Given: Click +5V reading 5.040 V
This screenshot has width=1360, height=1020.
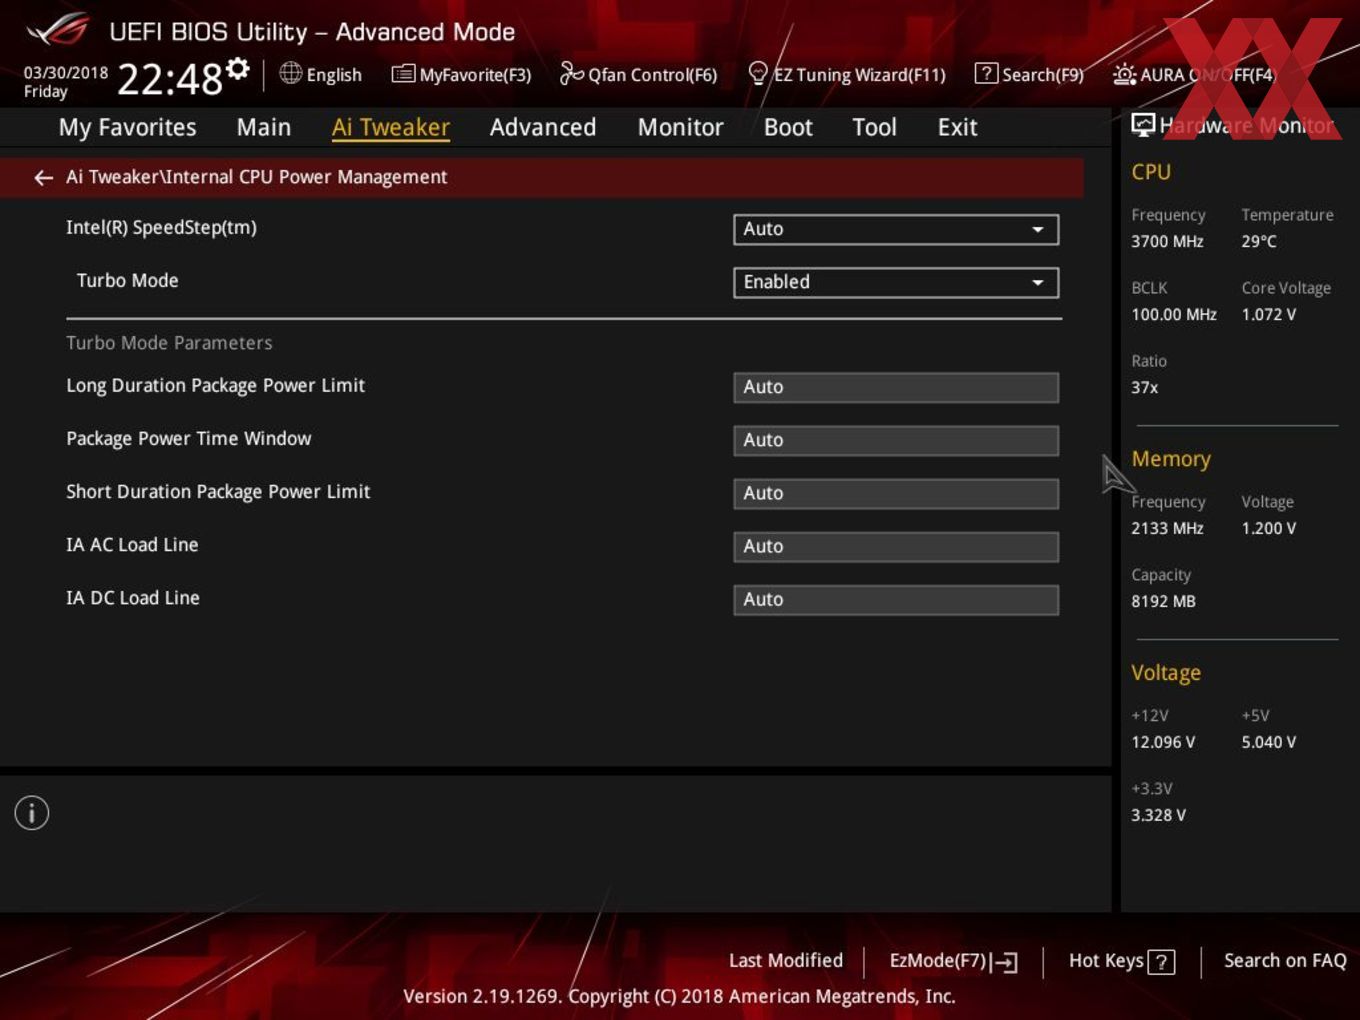Looking at the screenshot, I should click(1269, 742).
